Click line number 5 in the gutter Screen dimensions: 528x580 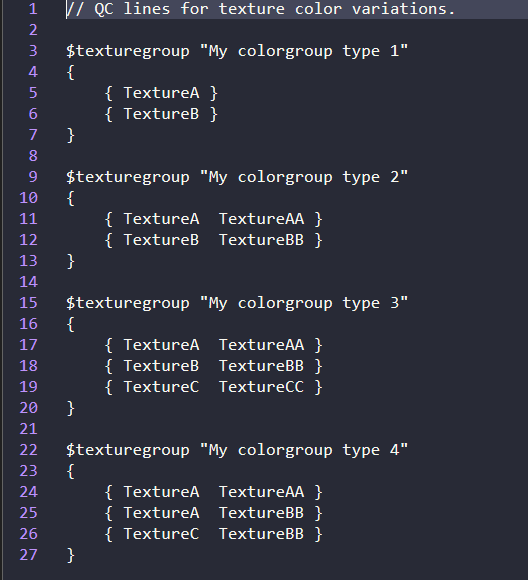tap(33, 93)
